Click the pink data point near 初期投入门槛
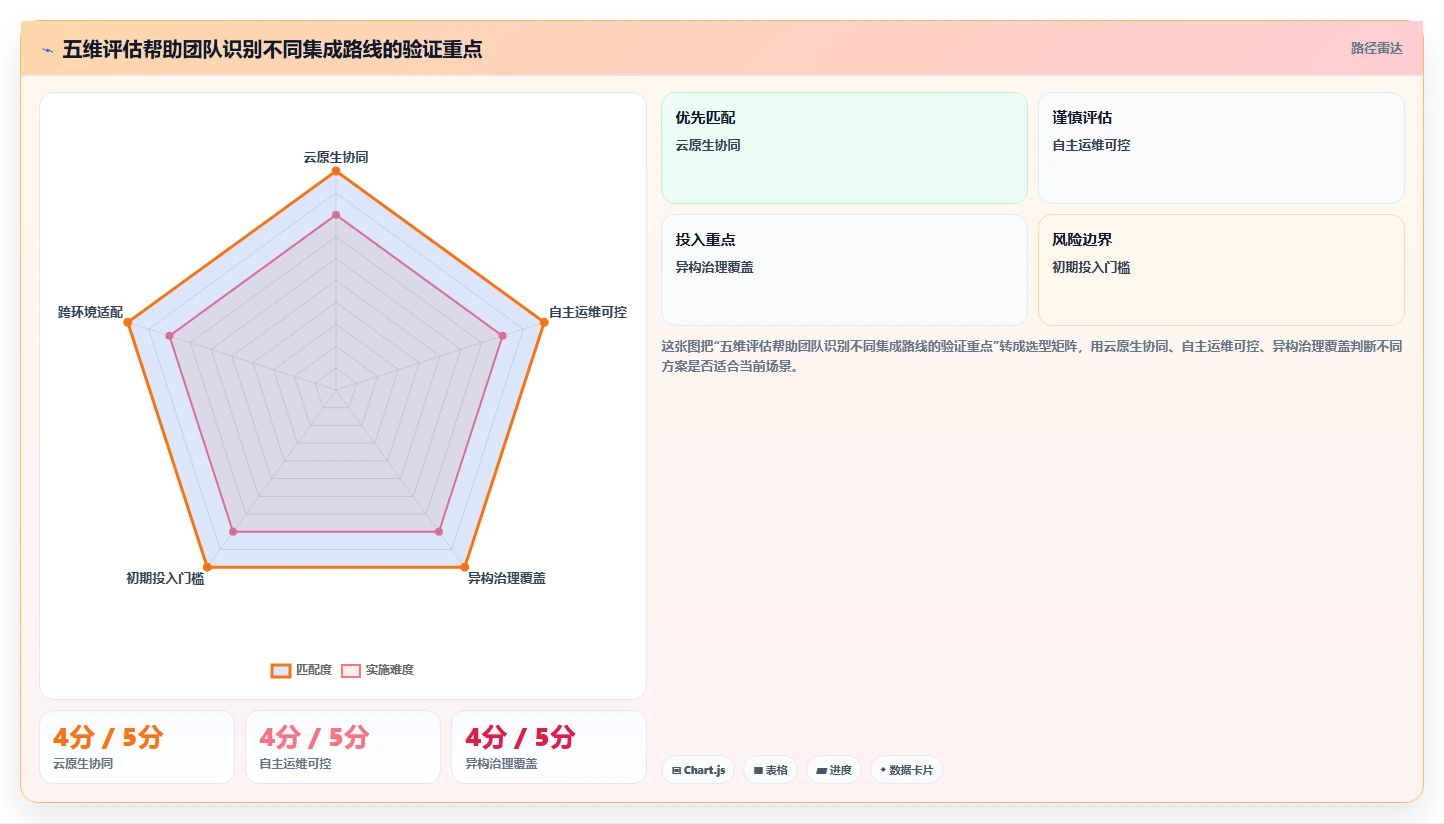This screenshot has width=1444, height=824. (x=233, y=532)
